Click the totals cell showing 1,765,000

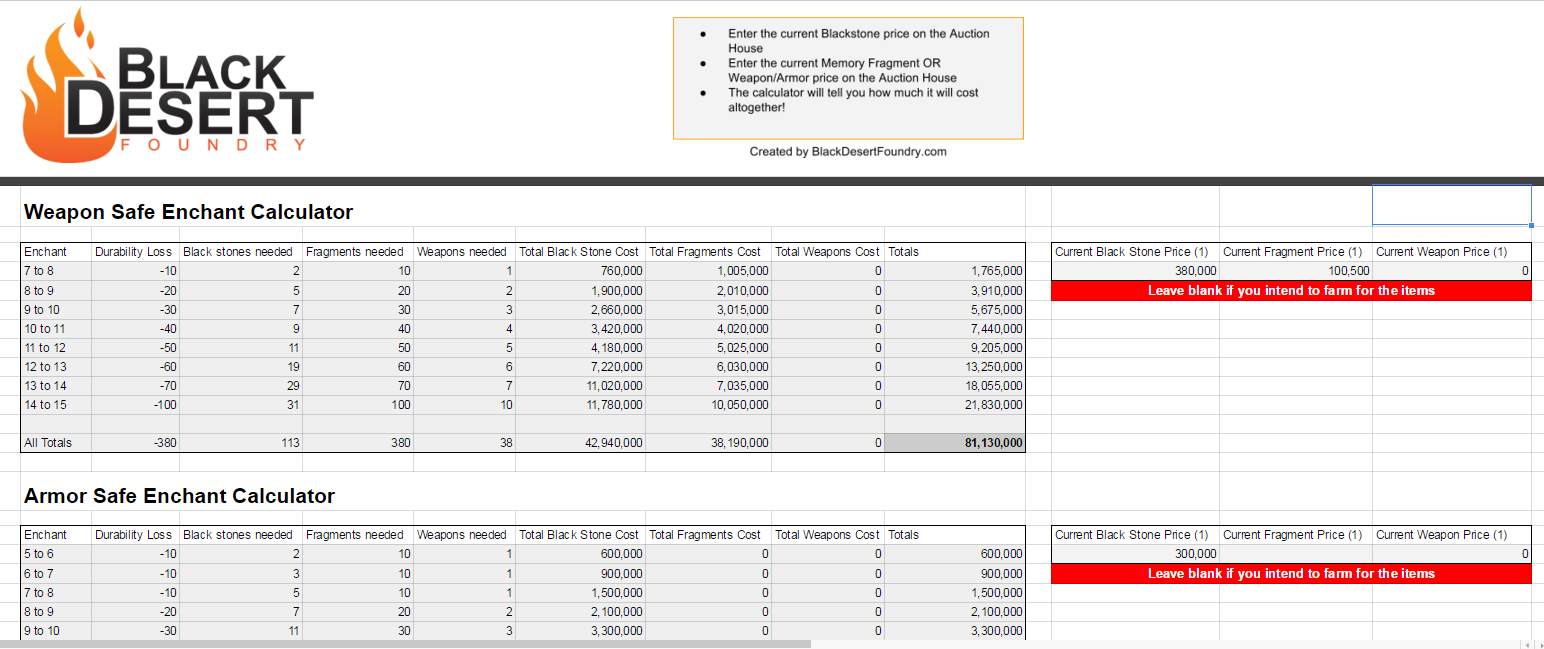tap(955, 271)
